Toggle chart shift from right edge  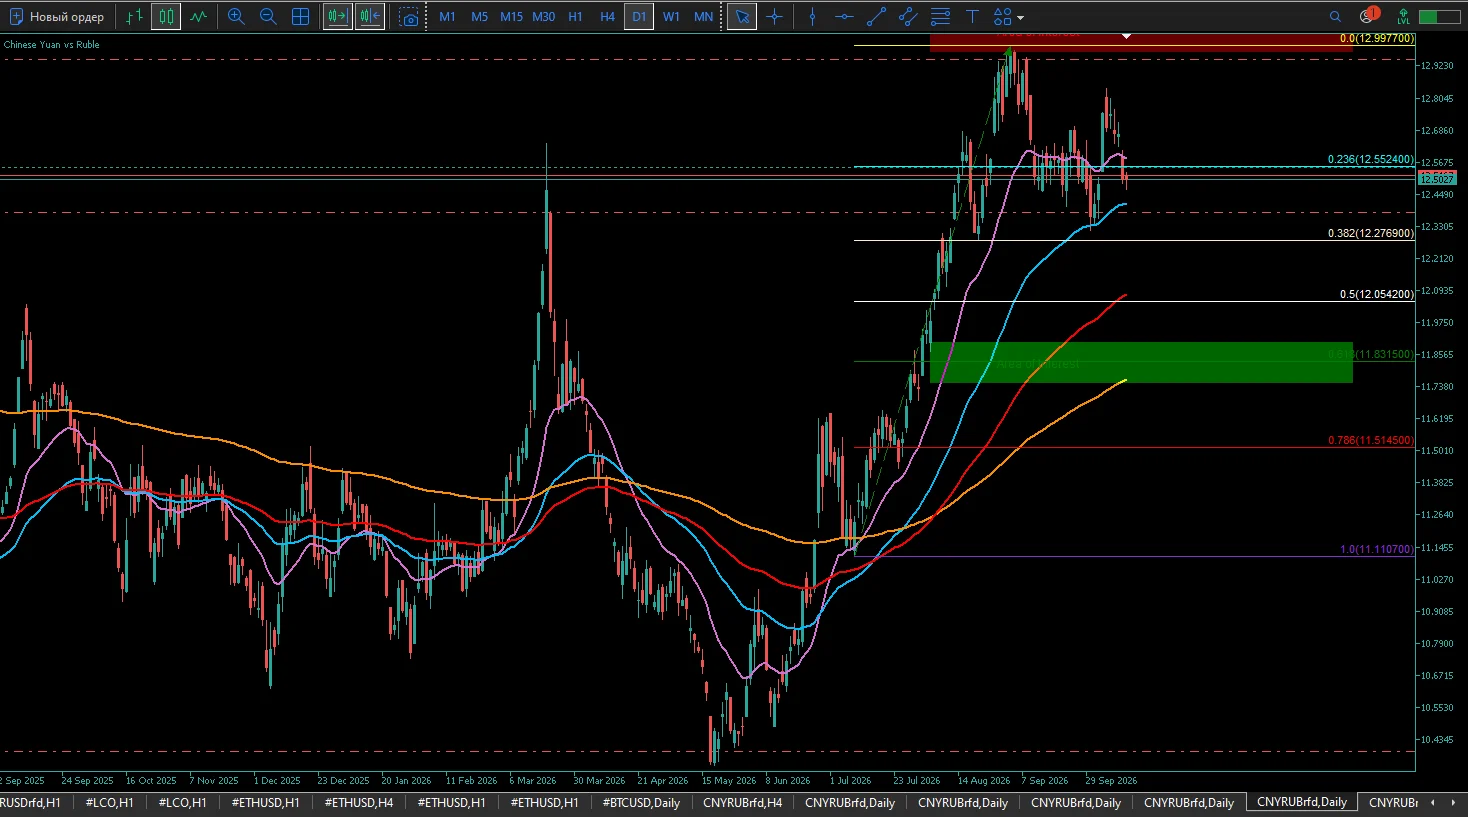(370, 17)
